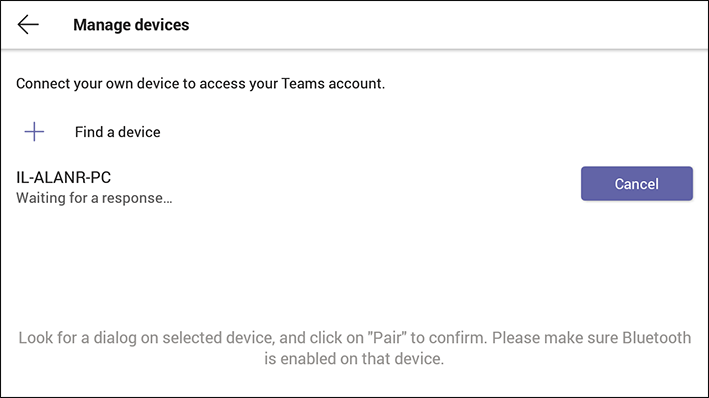Image resolution: width=709 pixels, height=398 pixels.
Task: Click the word 'devices' in the header
Action: tap(162, 25)
